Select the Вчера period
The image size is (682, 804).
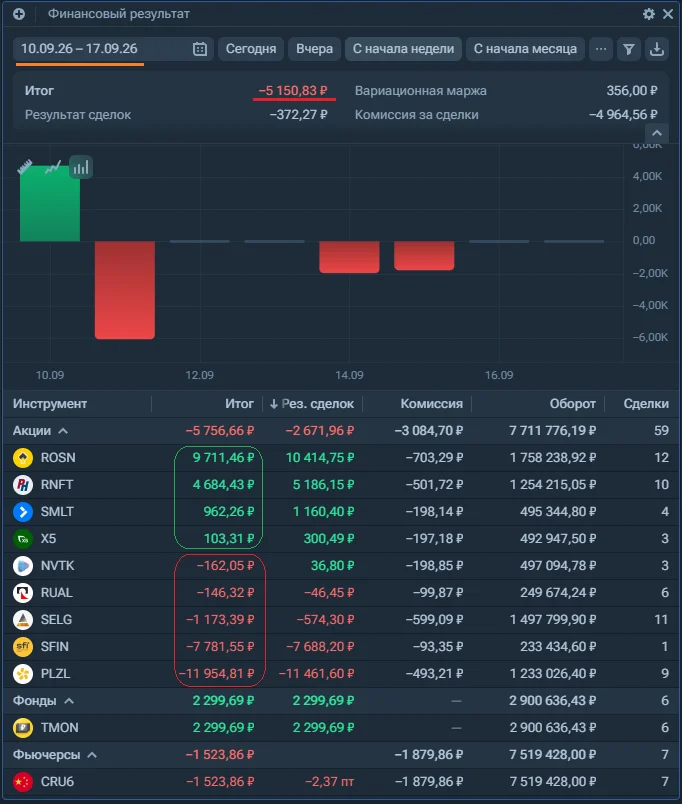[314, 49]
